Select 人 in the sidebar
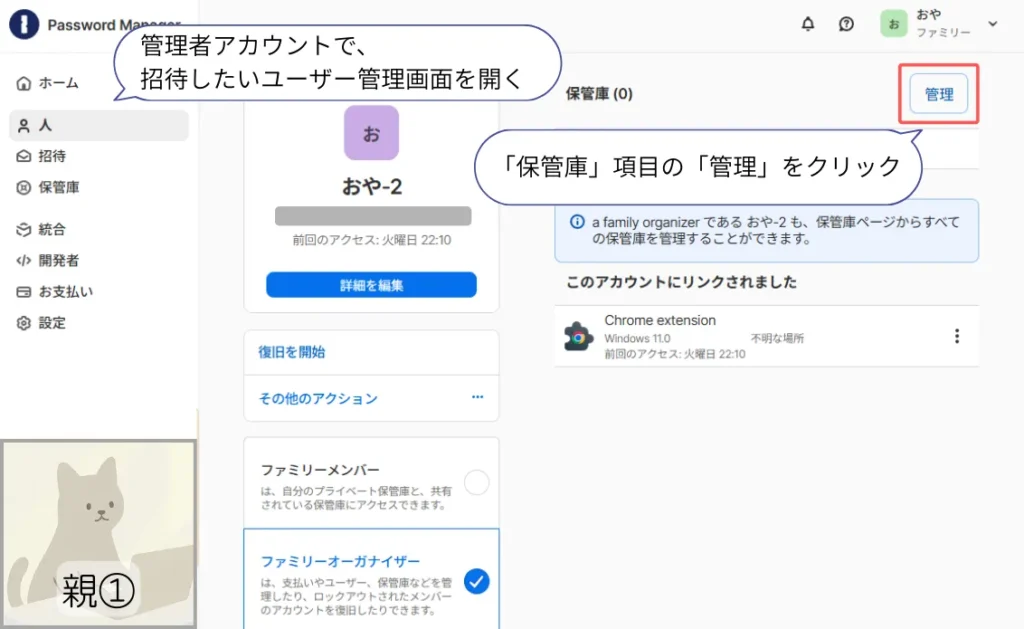Screen dimensions: 1024x629 47,124
